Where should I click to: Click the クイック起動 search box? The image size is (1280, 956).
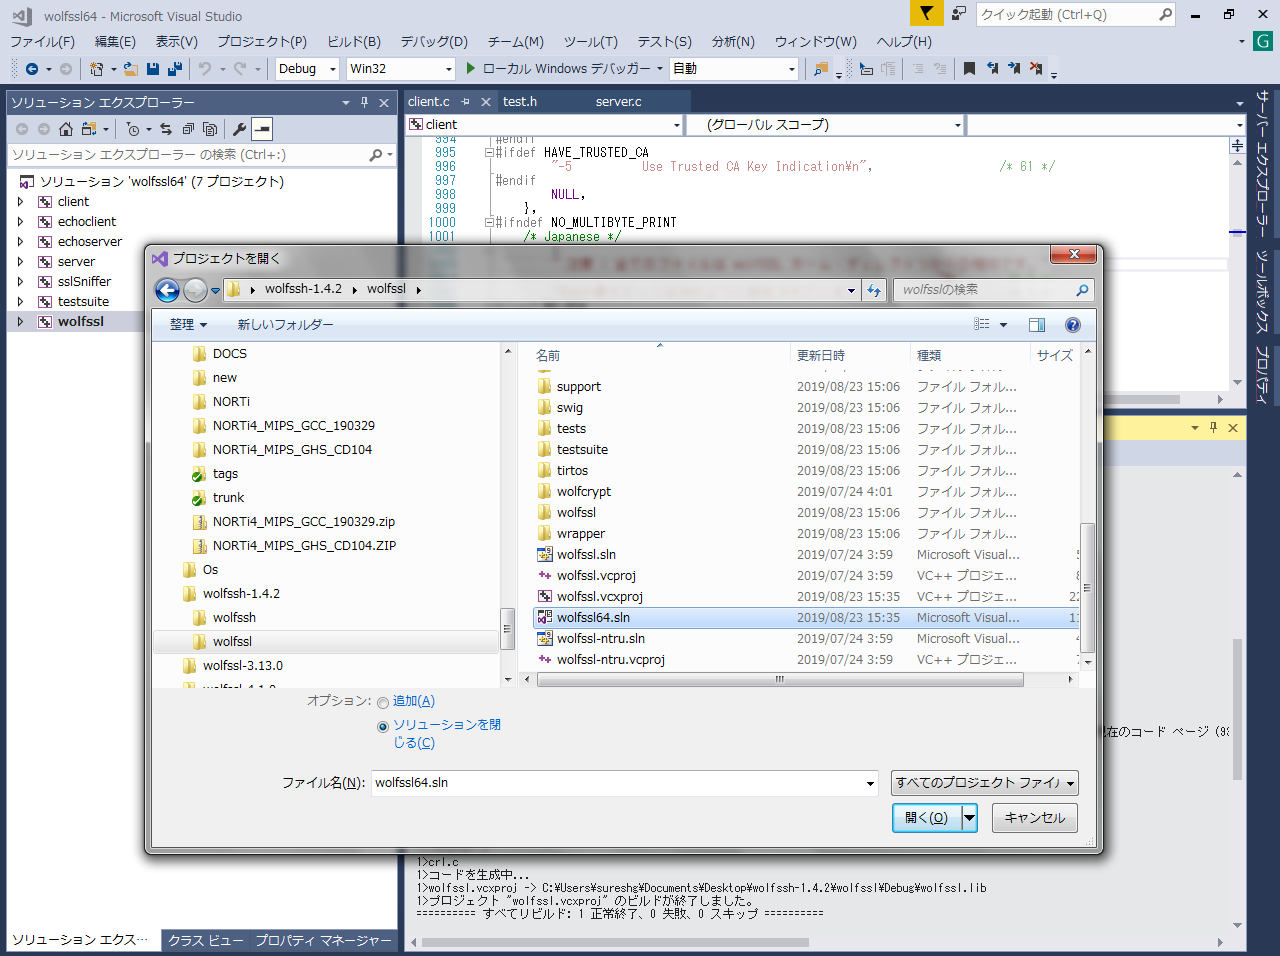[x=1075, y=14]
